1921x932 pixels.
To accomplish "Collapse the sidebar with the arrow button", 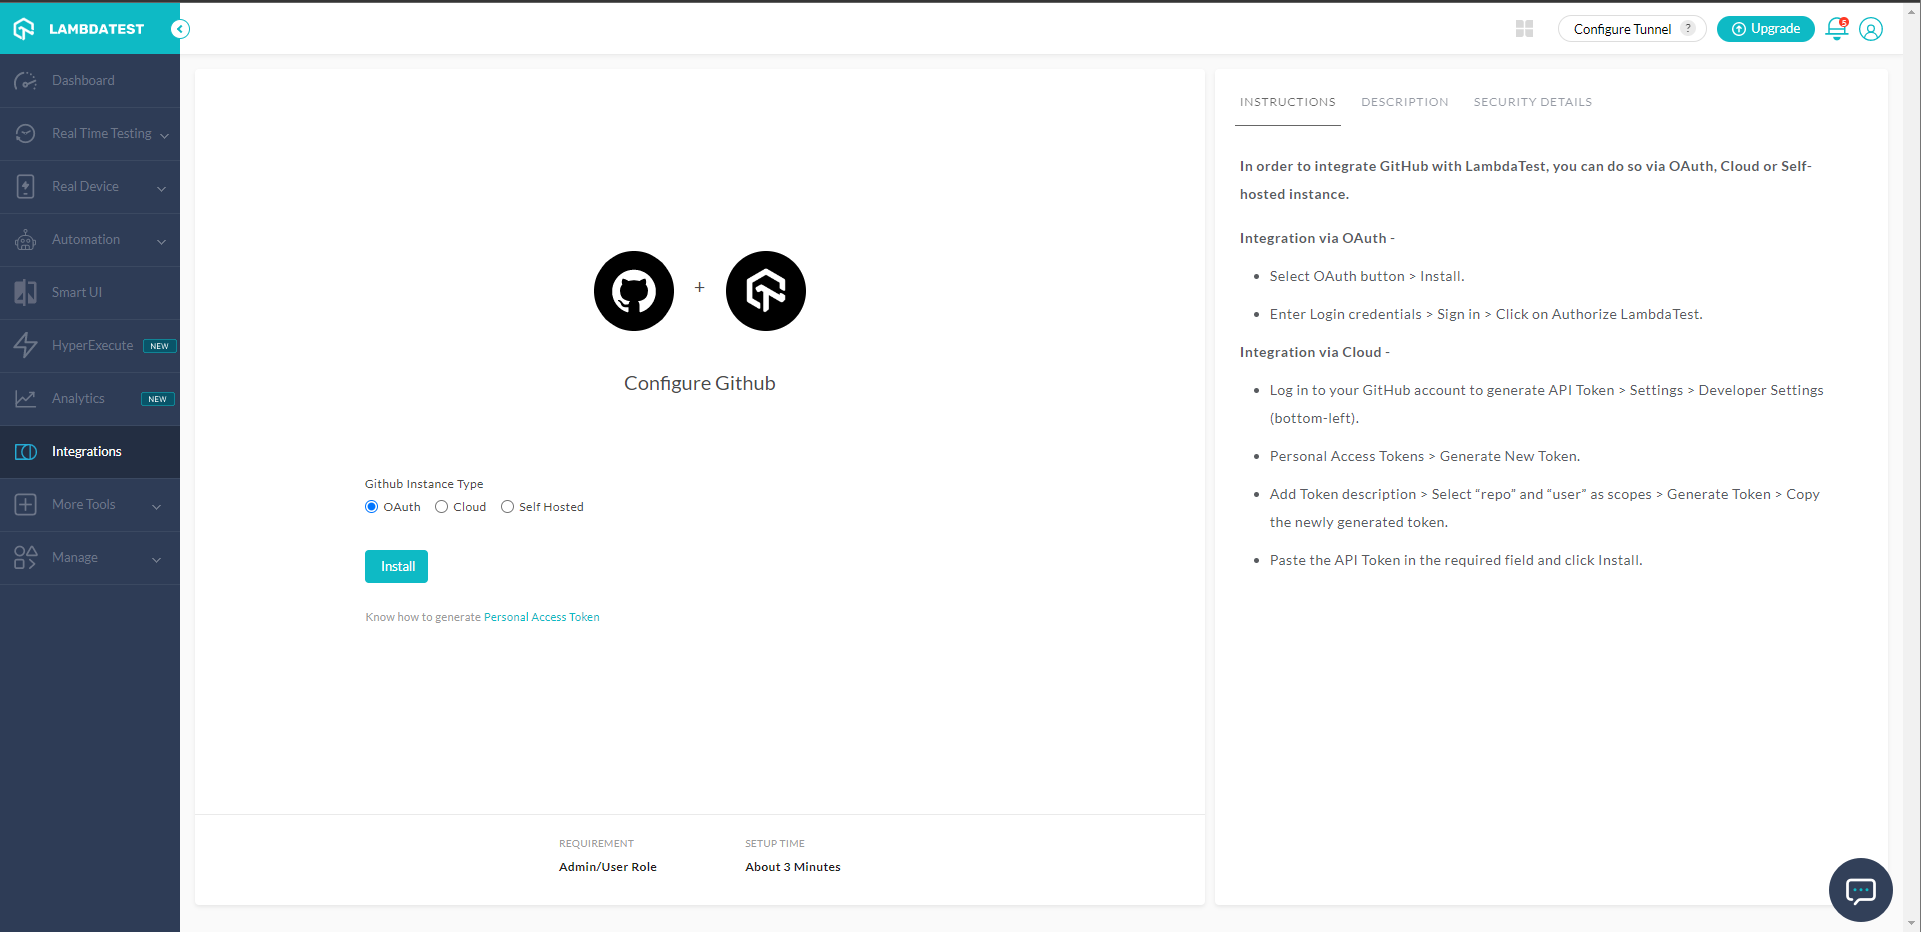I will pos(180,29).
